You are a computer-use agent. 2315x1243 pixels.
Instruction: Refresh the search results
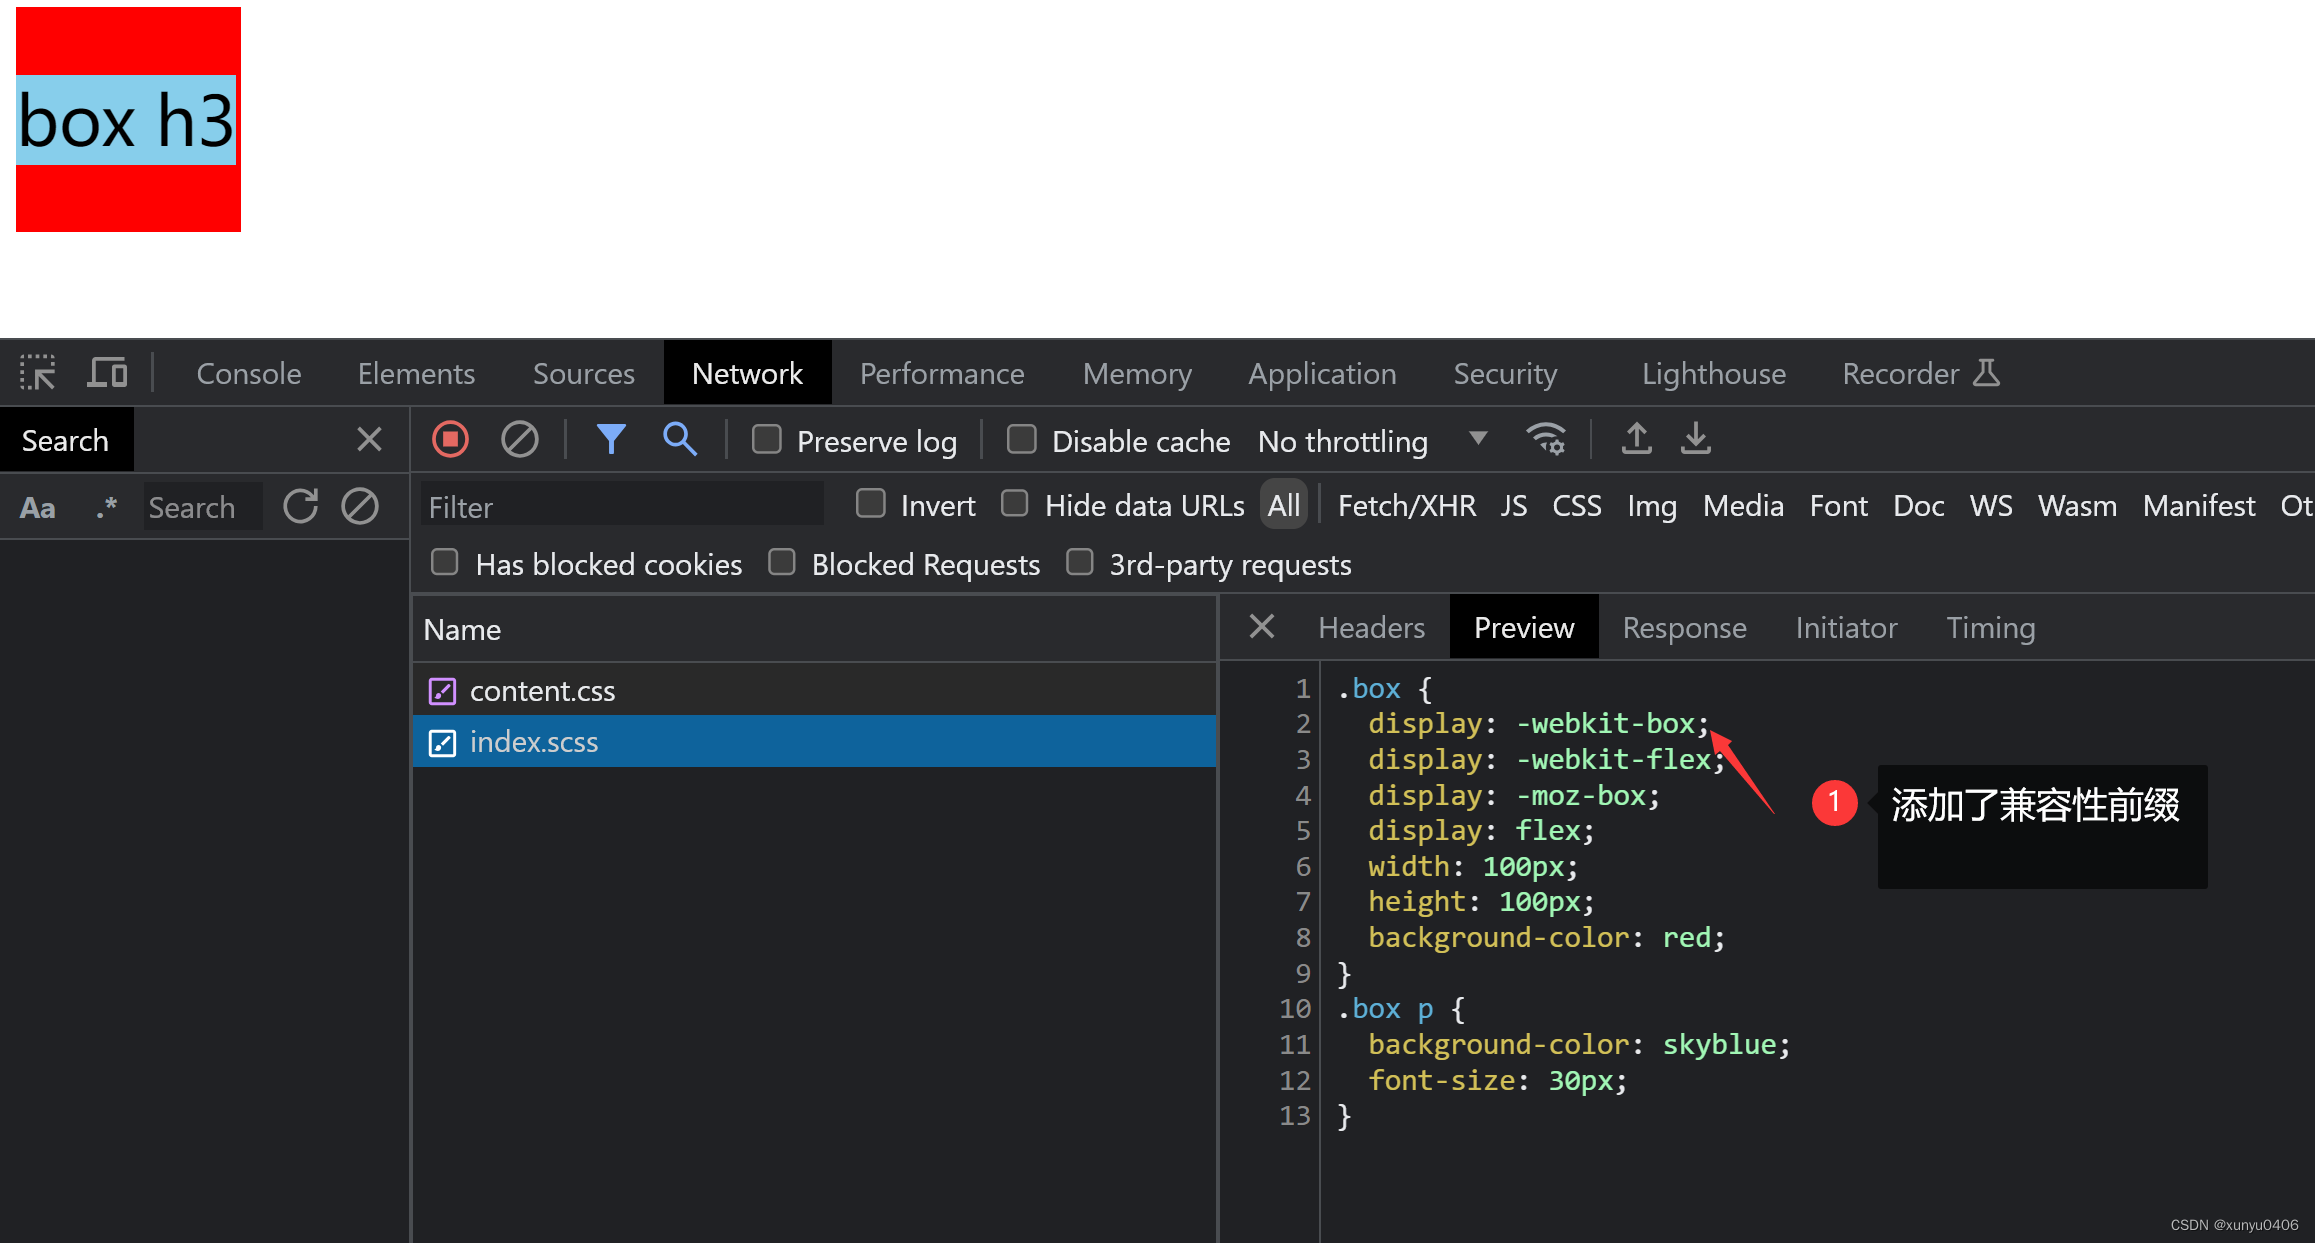300,507
